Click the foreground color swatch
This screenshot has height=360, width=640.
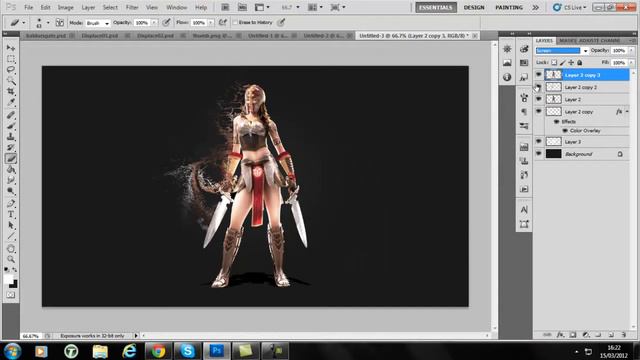tap(8, 279)
